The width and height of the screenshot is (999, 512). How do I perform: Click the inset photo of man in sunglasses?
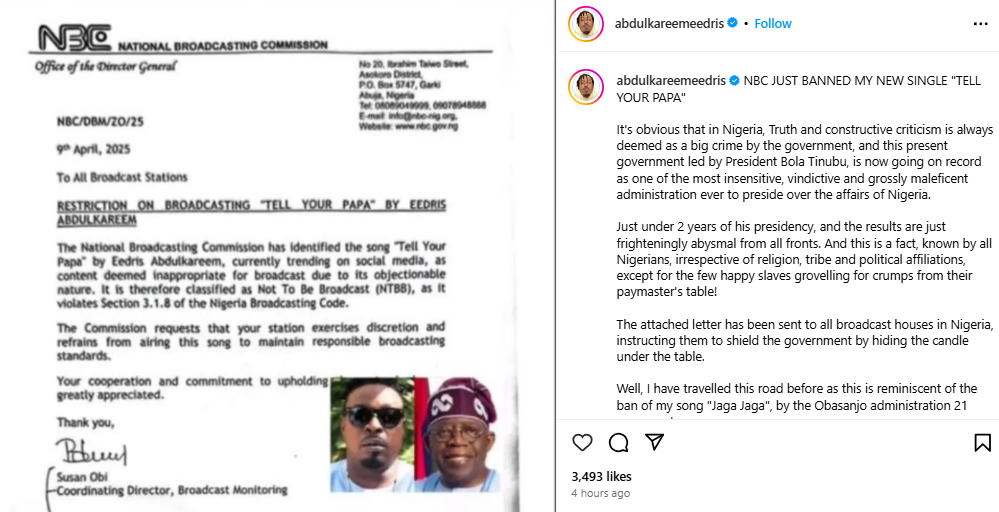tap(372, 434)
